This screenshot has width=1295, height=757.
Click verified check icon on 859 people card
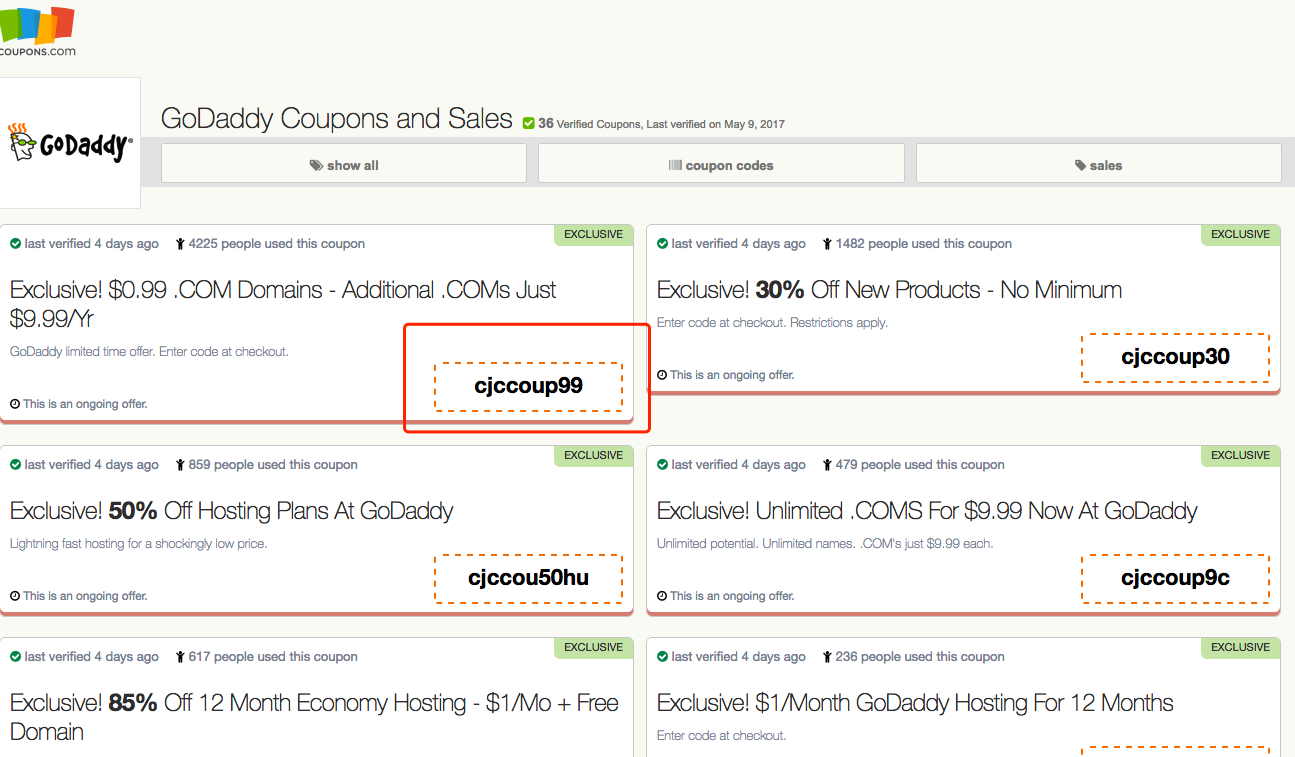pyautogui.click(x=15, y=465)
